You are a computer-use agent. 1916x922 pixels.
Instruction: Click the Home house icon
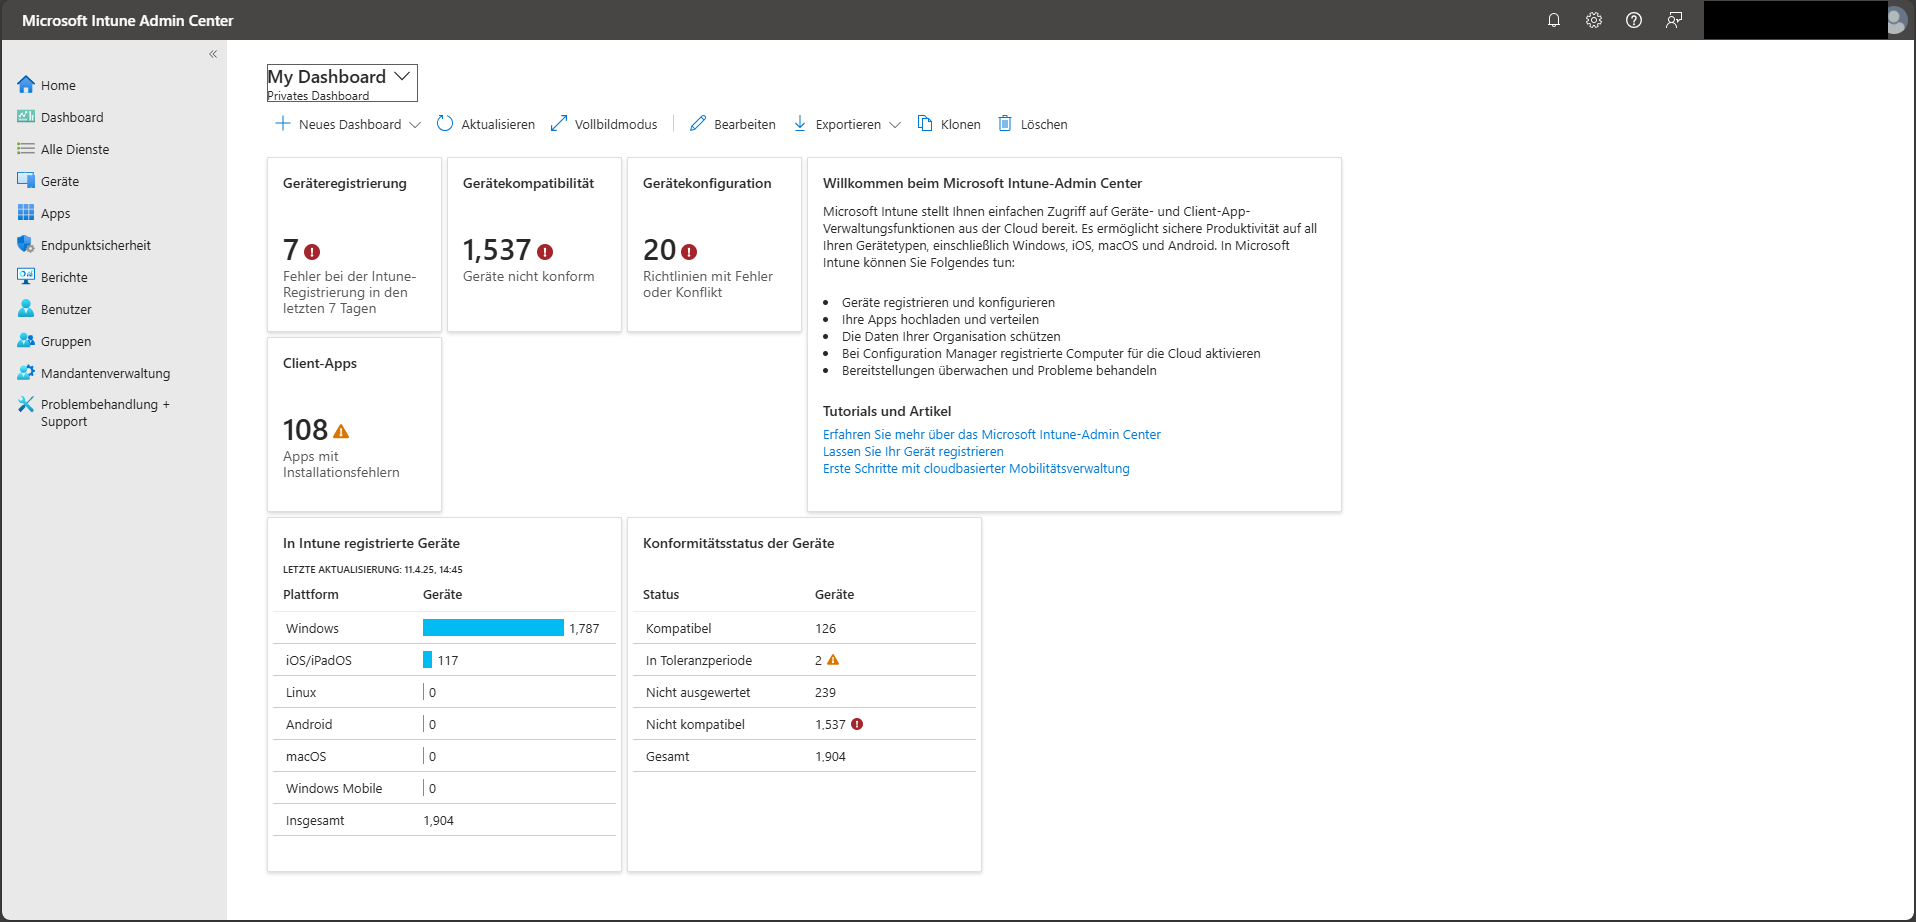pyautogui.click(x=26, y=85)
